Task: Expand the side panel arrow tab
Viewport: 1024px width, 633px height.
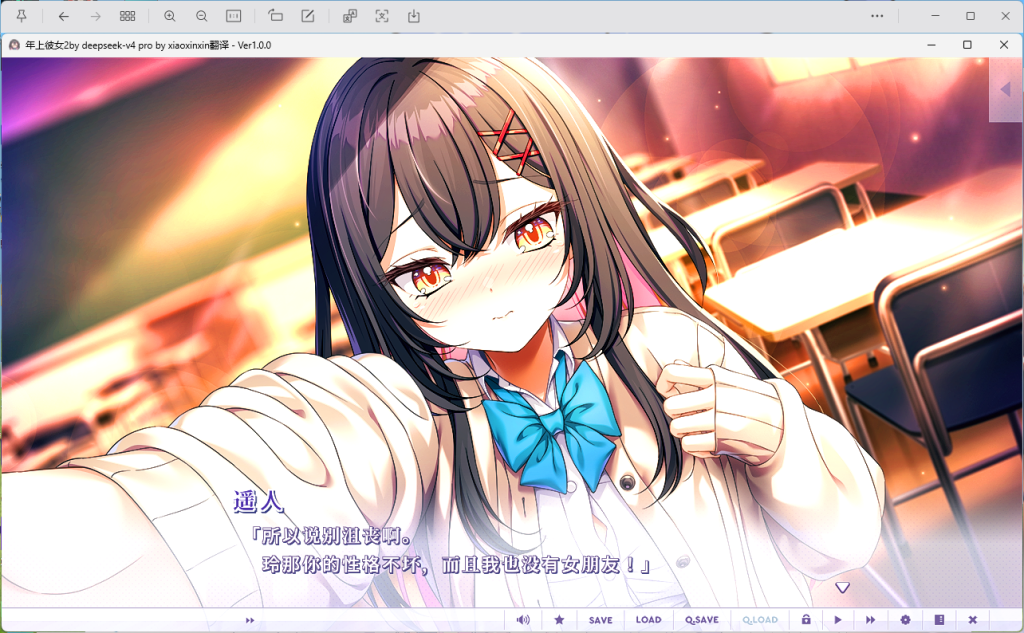Action: [1006, 89]
